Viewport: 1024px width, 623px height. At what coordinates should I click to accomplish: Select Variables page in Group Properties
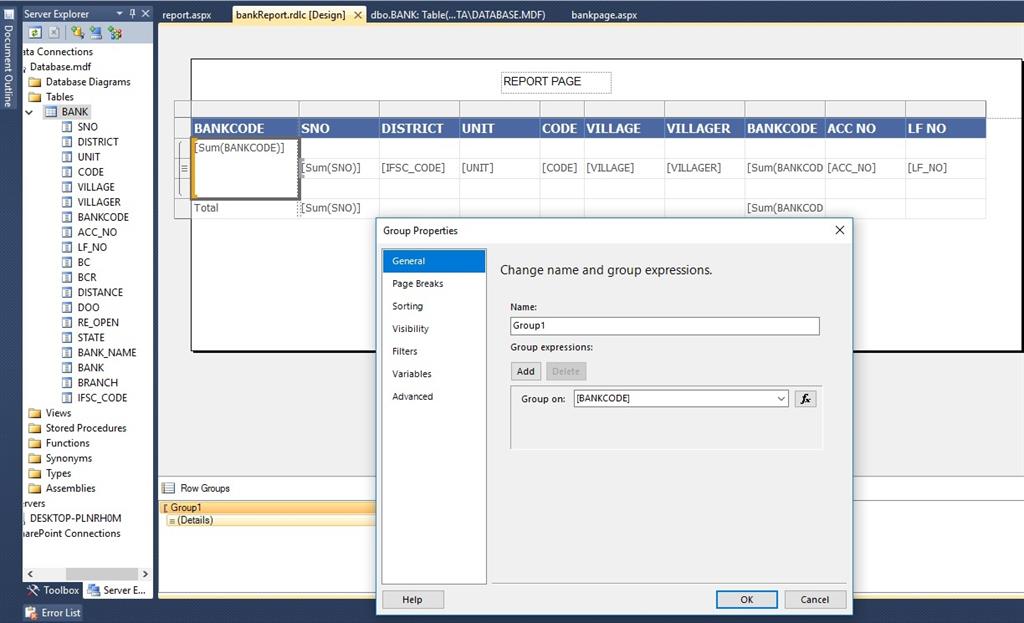(434, 374)
